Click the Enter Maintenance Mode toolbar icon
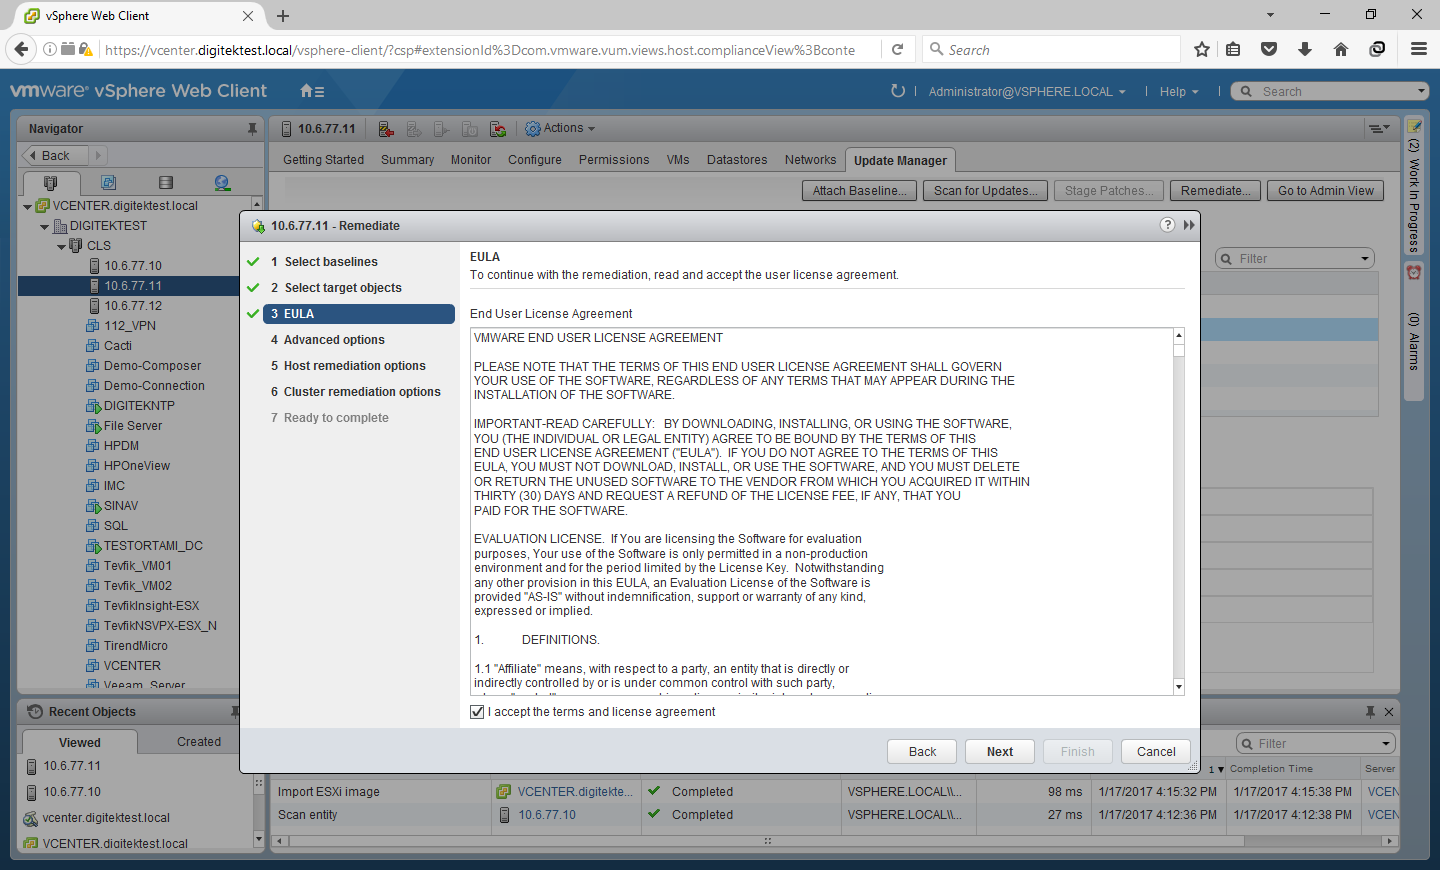 (386, 129)
